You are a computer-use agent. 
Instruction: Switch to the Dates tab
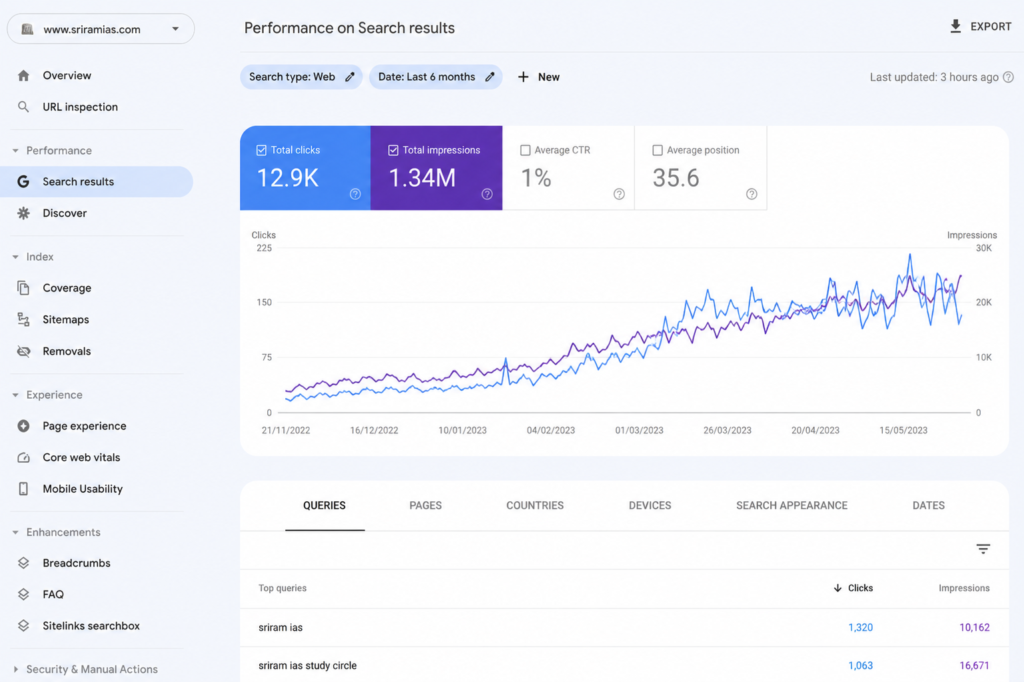(929, 506)
